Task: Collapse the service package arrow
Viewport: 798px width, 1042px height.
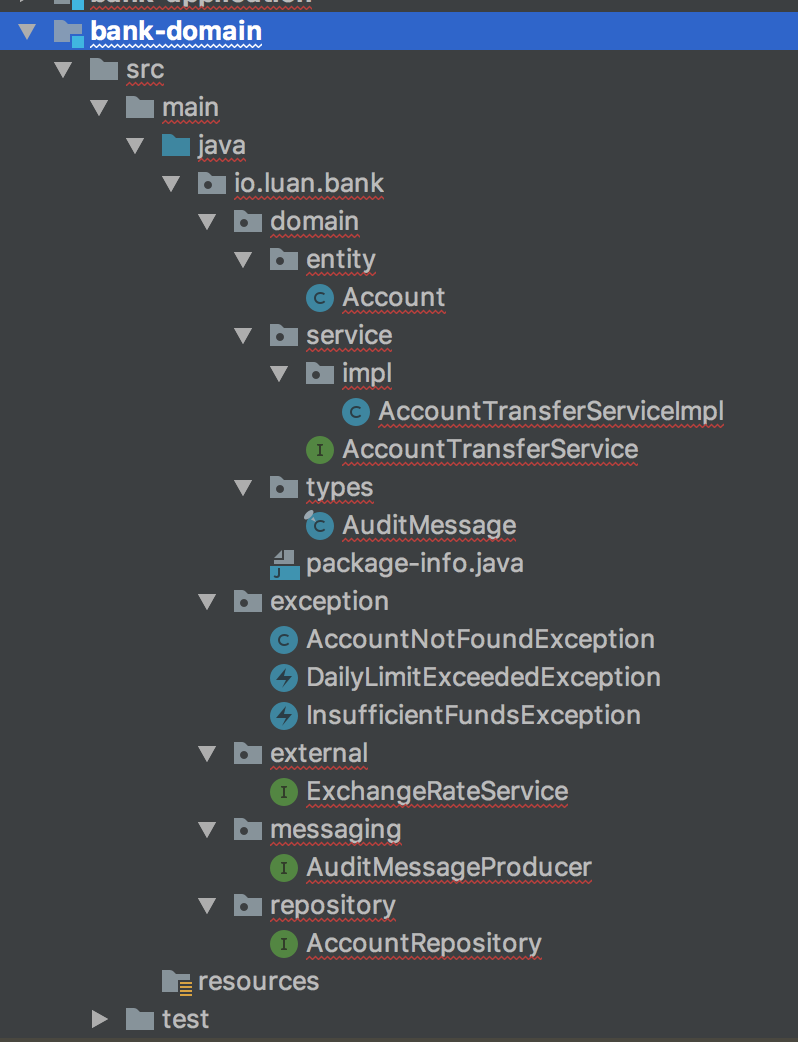Action: pos(243,336)
